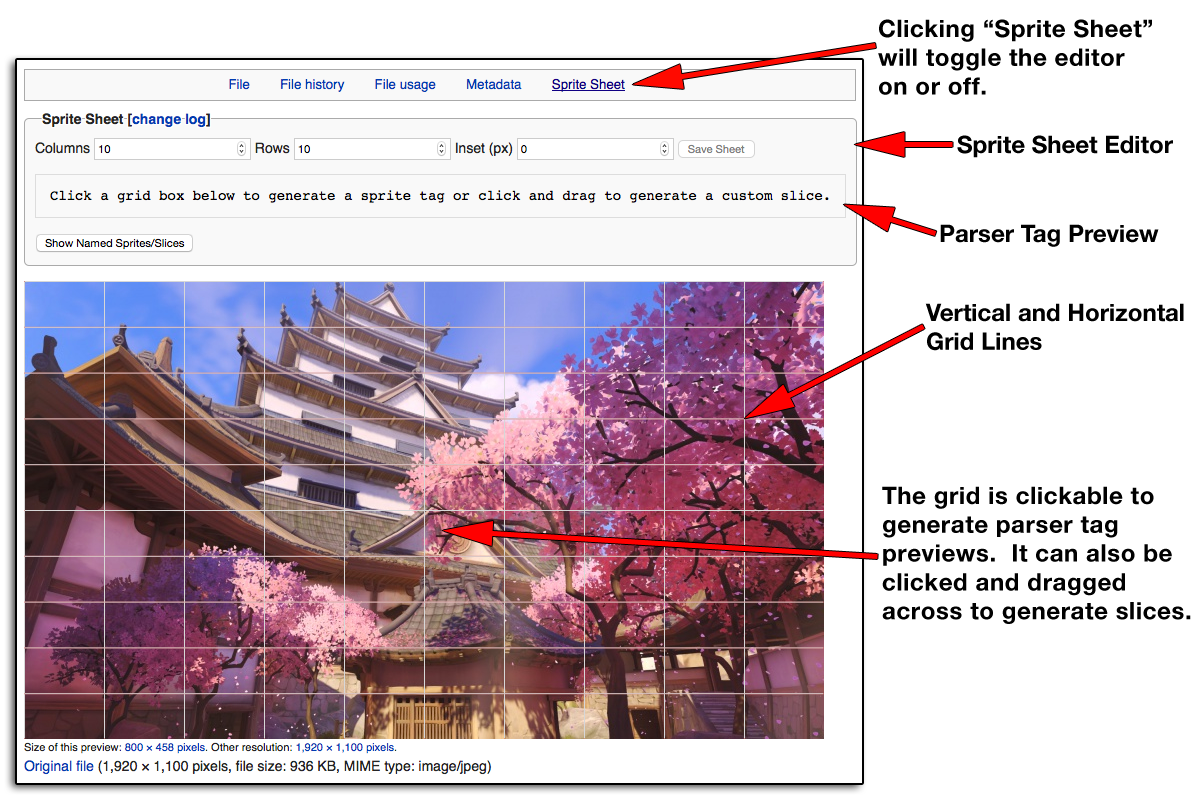Click the Inset (px) spinner arrows

665,149
